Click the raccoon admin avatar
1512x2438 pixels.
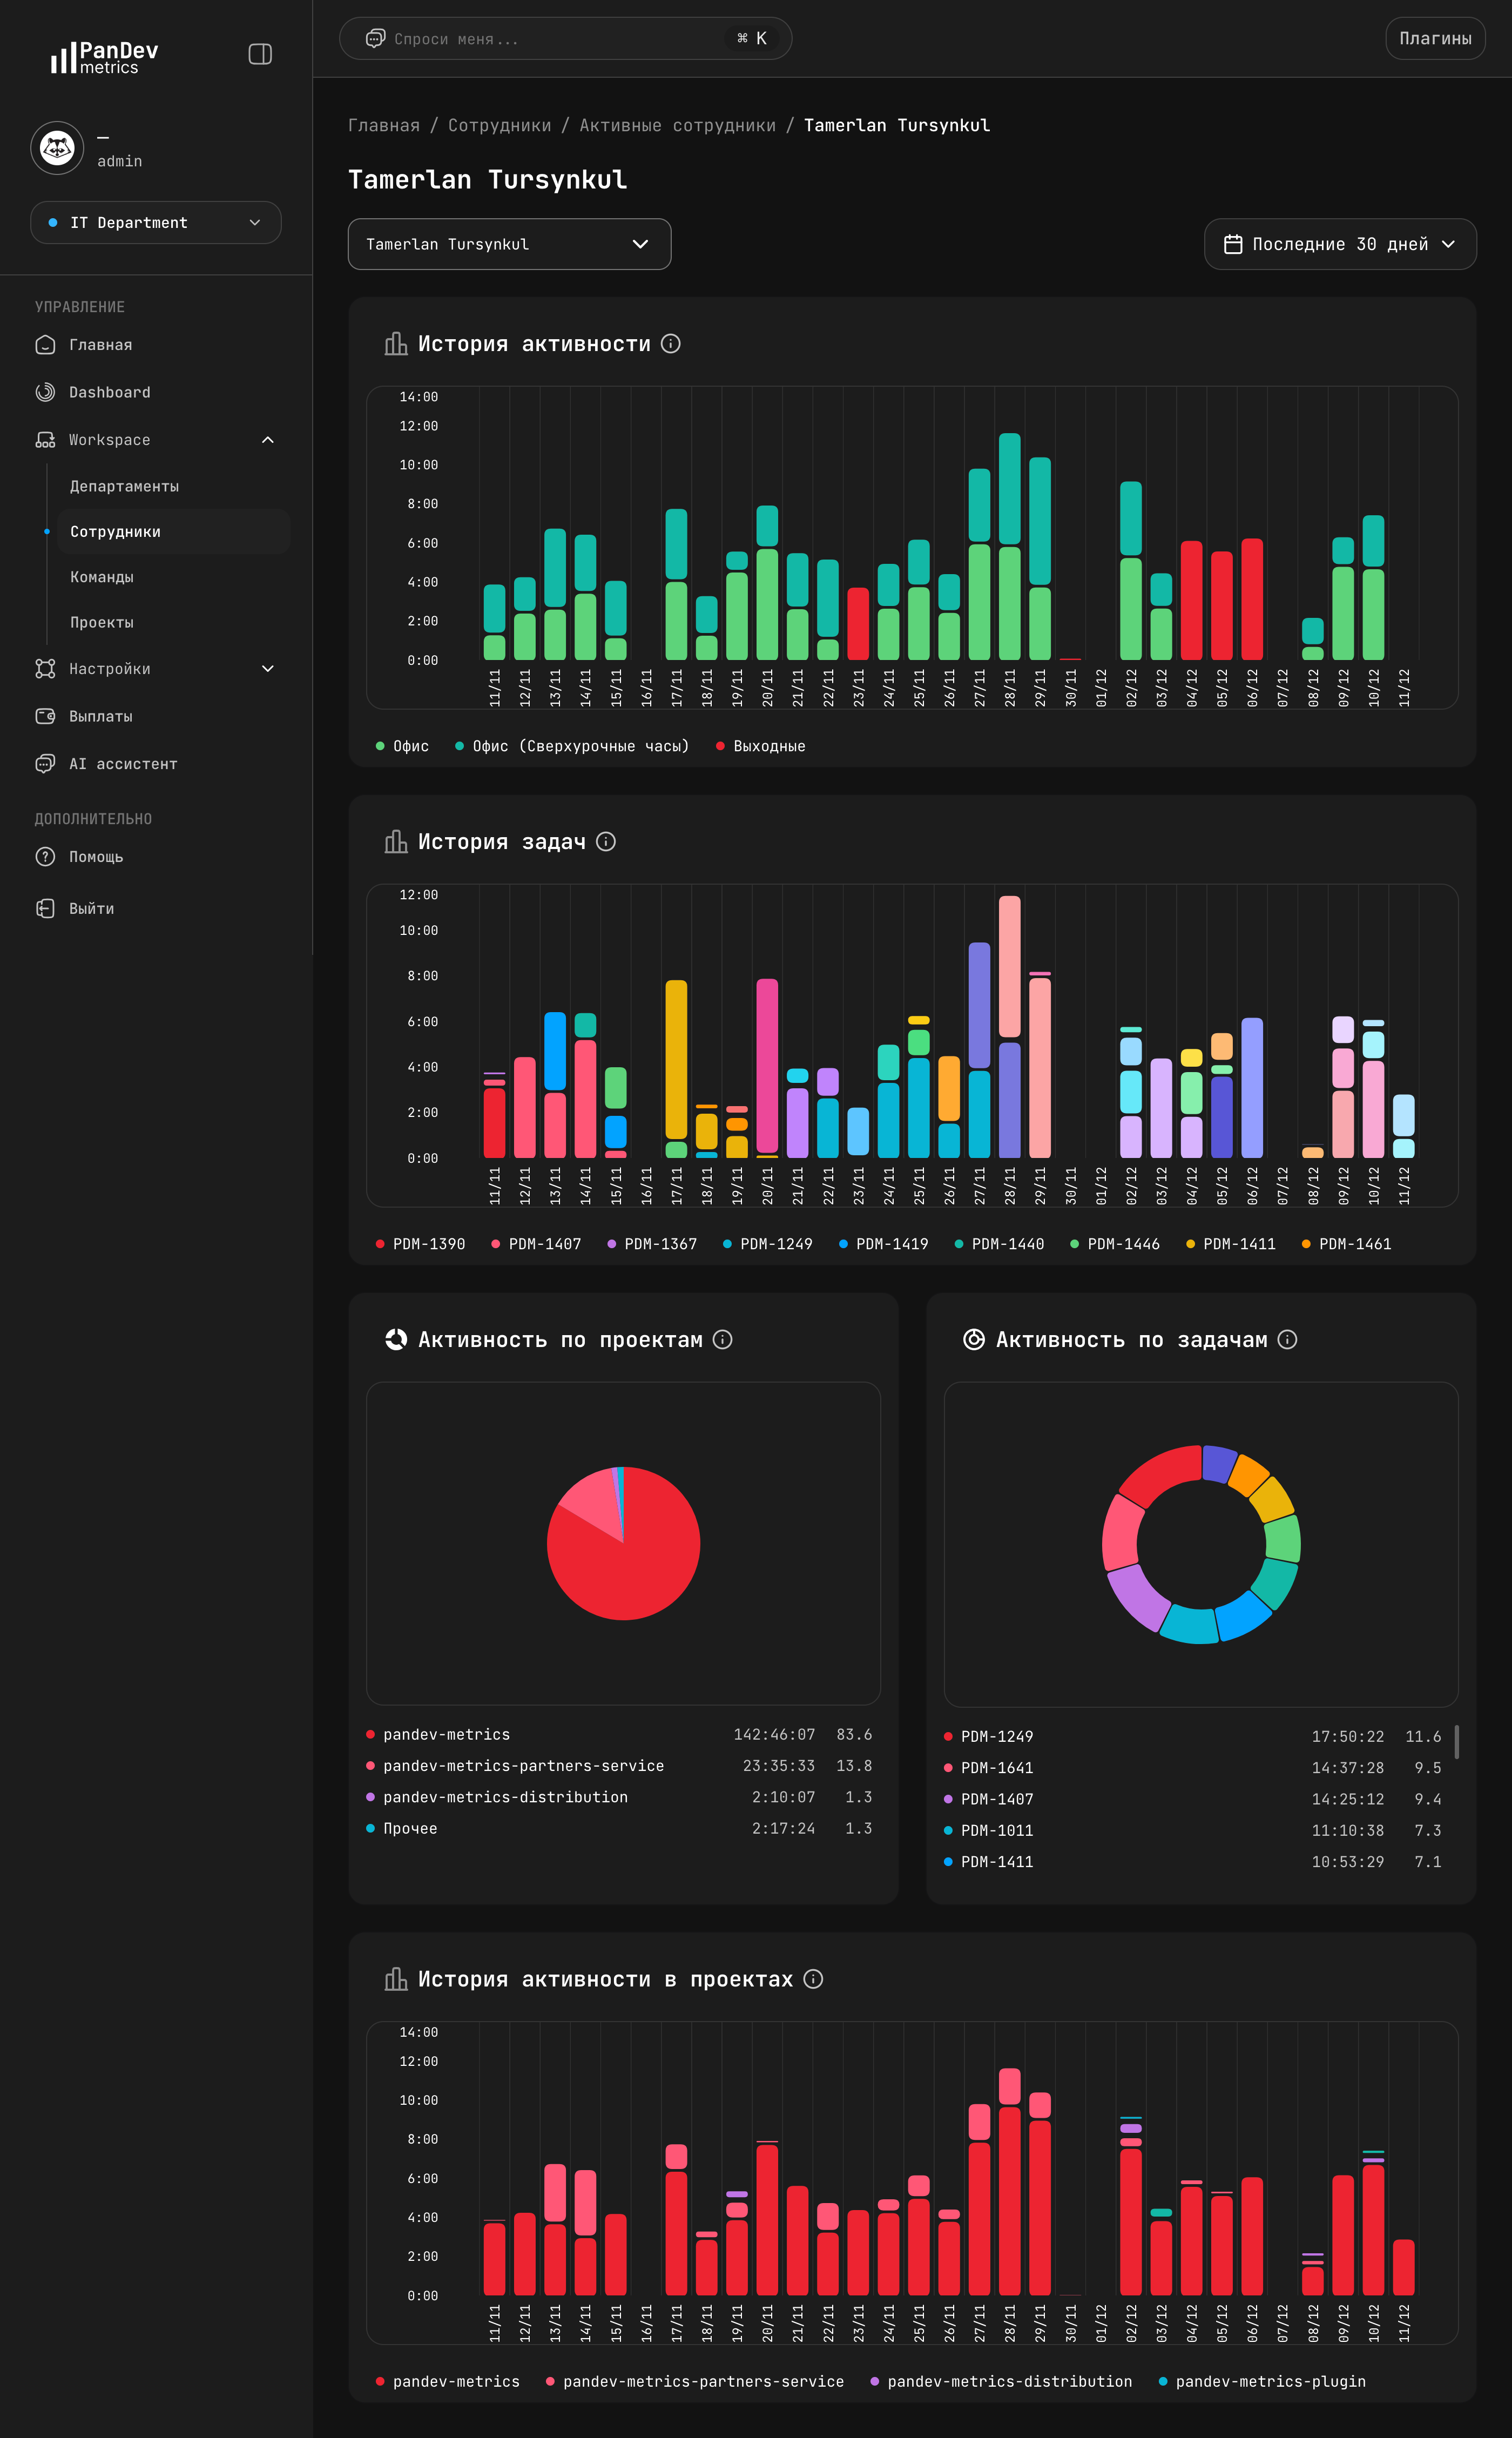coord(57,149)
